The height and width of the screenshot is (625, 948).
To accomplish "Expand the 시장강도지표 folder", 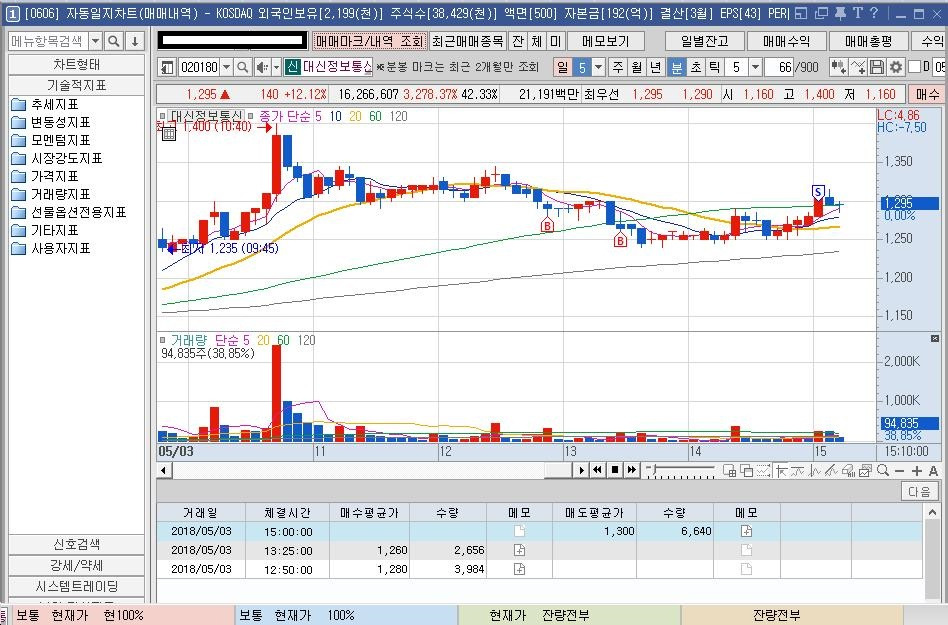I will [57, 158].
